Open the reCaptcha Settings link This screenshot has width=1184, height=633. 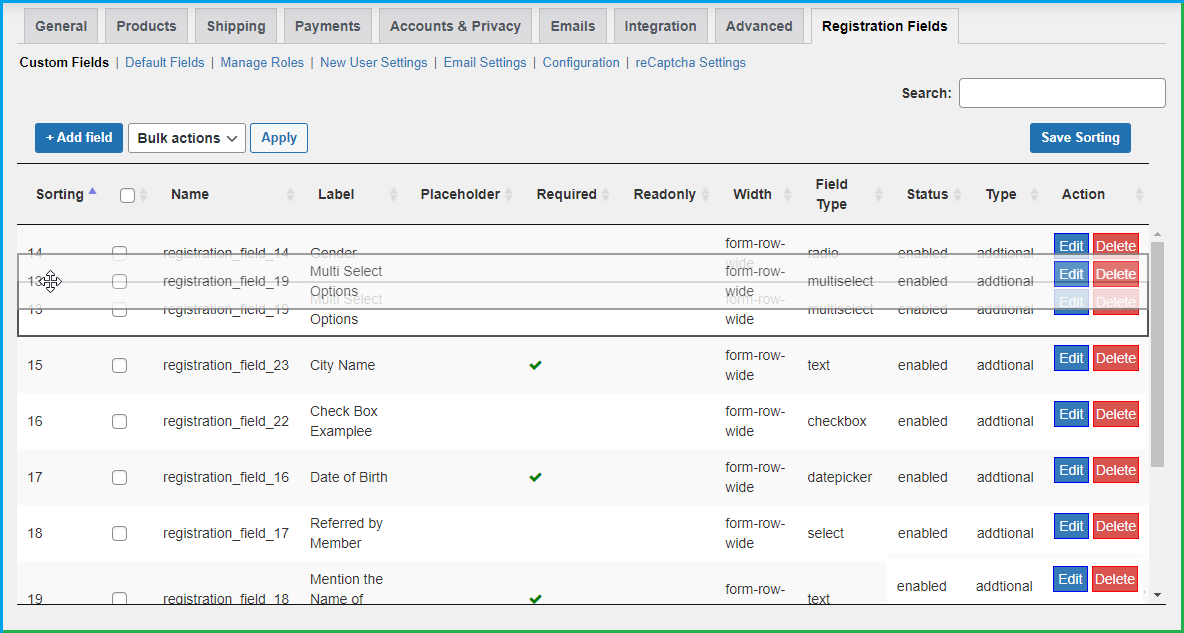(690, 62)
